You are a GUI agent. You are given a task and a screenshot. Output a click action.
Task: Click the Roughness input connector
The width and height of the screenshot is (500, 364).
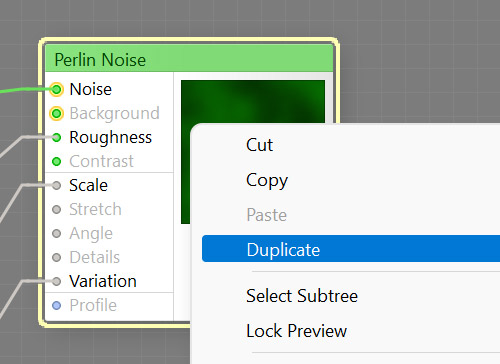[x=57, y=137]
